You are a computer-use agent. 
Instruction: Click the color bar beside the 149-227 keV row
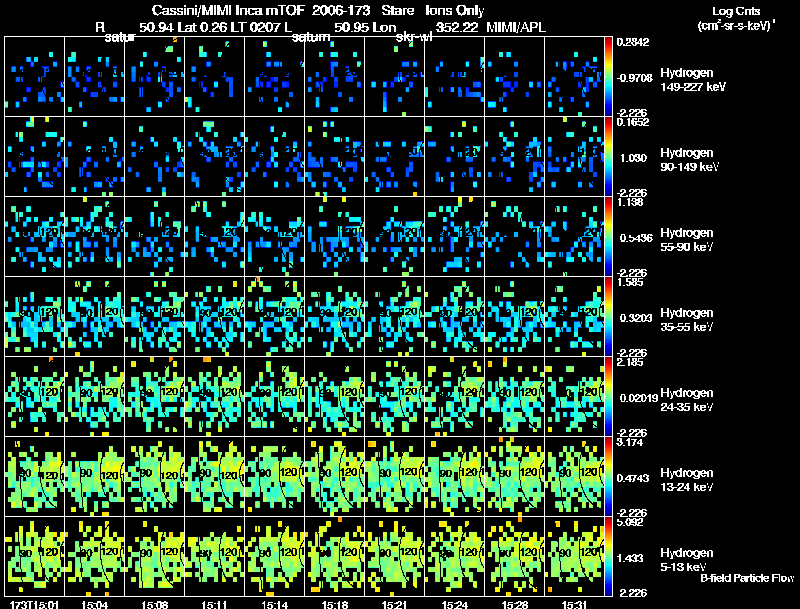608,77
